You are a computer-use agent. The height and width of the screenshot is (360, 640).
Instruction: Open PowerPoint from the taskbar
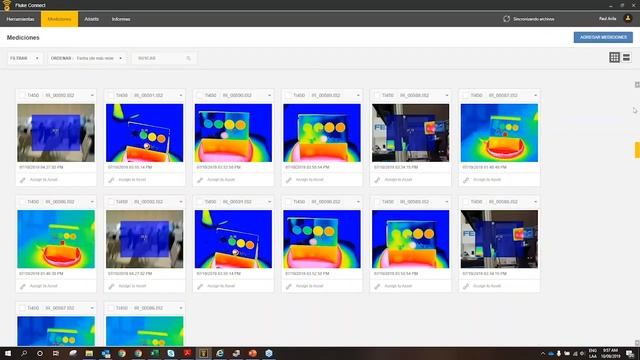tap(252, 353)
